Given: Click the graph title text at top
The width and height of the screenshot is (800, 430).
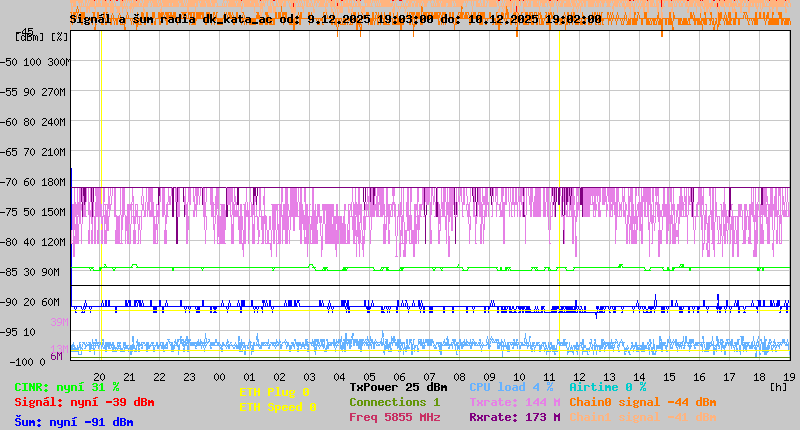Looking at the screenshot, I should tap(335, 18).
